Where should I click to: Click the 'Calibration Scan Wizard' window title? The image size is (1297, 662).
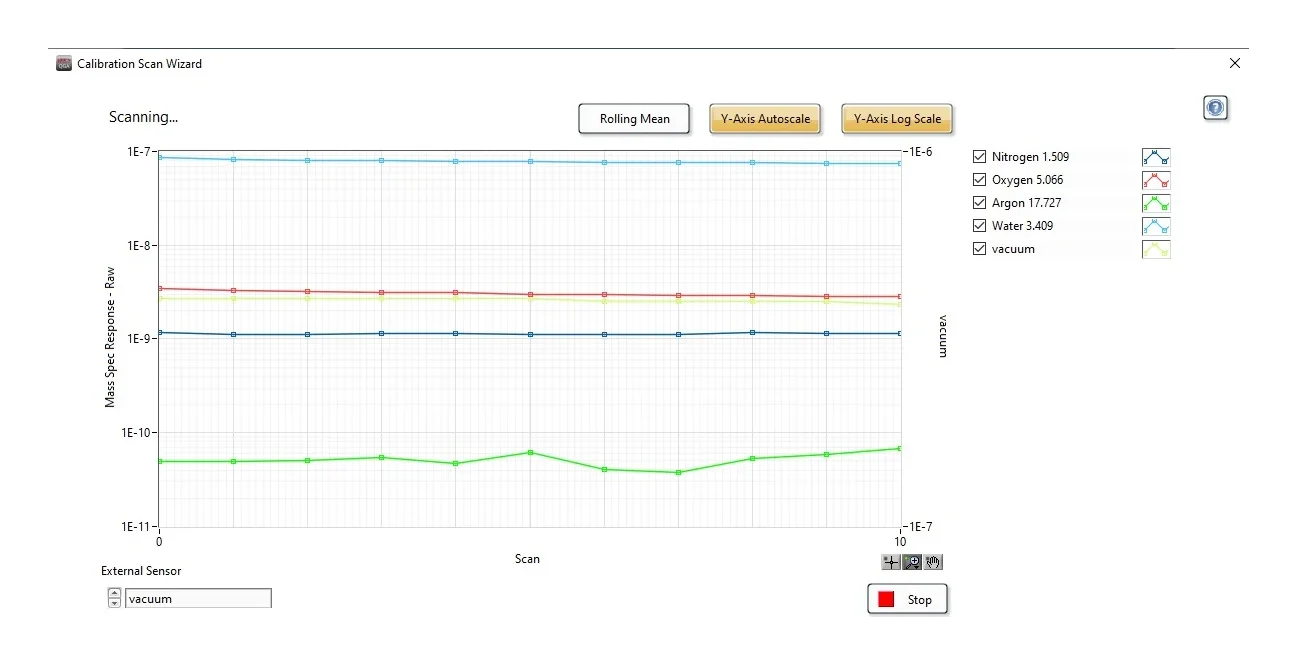click(x=139, y=64)
